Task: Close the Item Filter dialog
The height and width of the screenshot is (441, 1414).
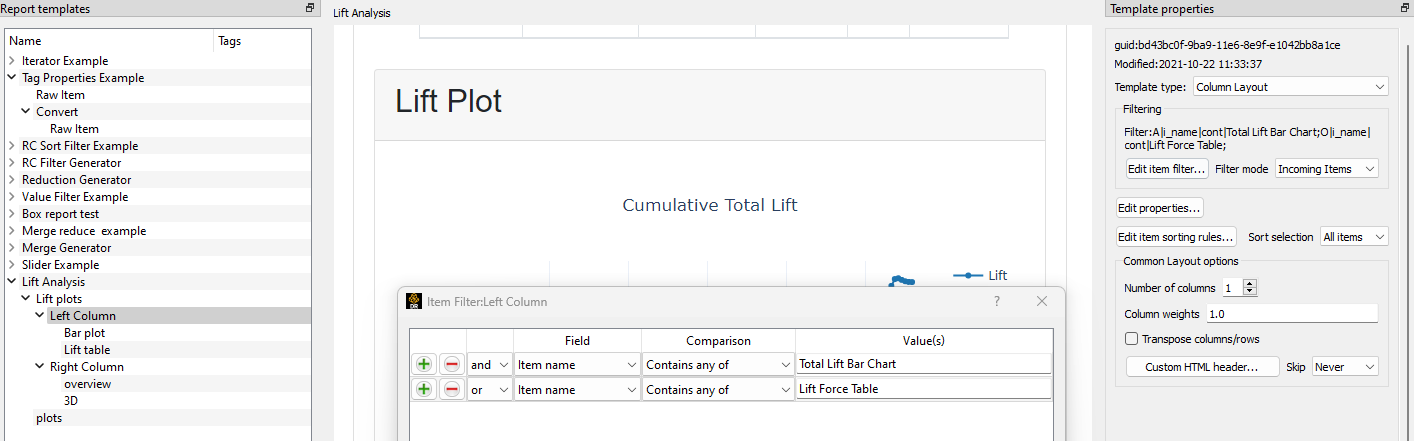Action: point(1042,301)
